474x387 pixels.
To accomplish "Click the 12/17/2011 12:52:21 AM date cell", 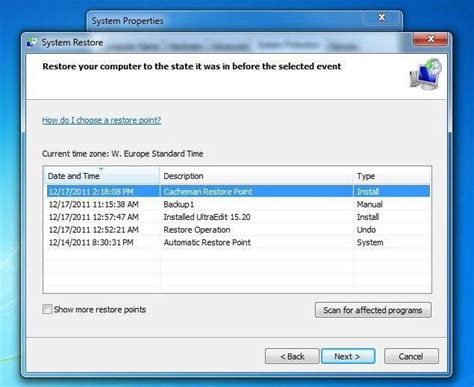I will click(94, 230).
